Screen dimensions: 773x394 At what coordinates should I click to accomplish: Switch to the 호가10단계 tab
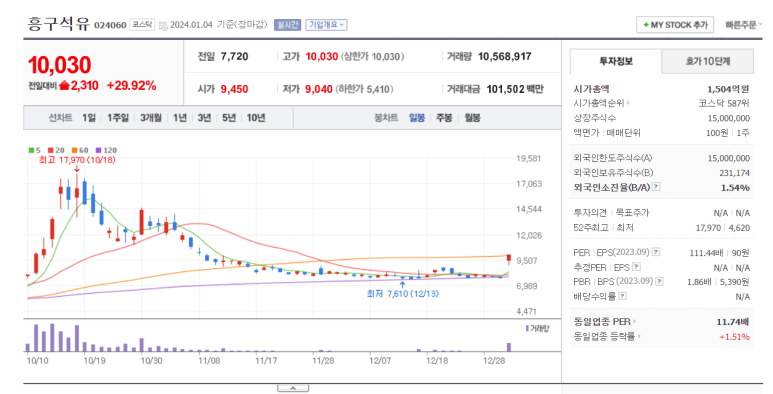(707, 61)
